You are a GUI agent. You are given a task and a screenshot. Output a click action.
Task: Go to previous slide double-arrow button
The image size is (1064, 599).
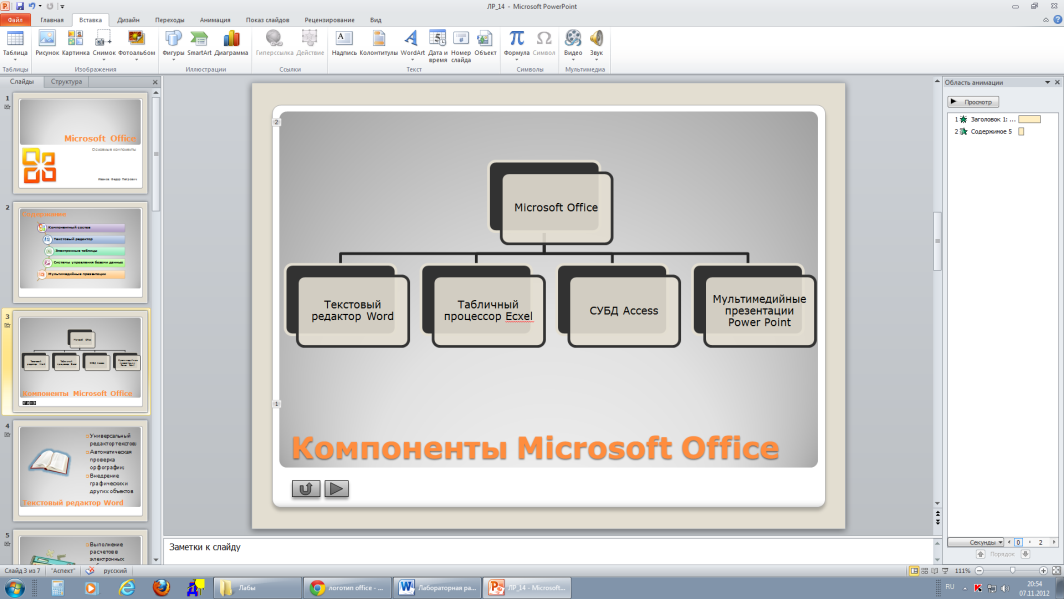pos(938,514)
